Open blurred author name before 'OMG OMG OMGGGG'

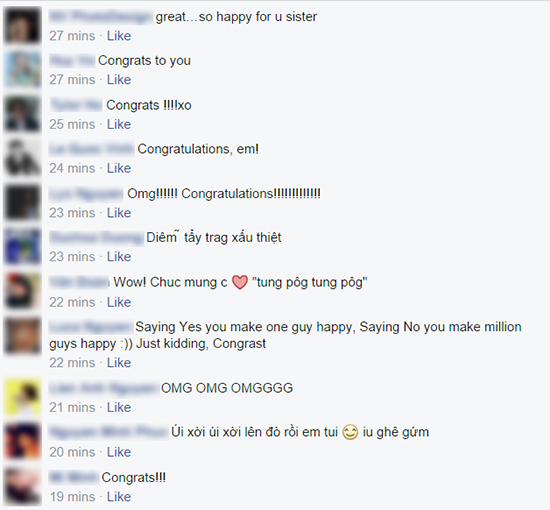pos(104,388)
